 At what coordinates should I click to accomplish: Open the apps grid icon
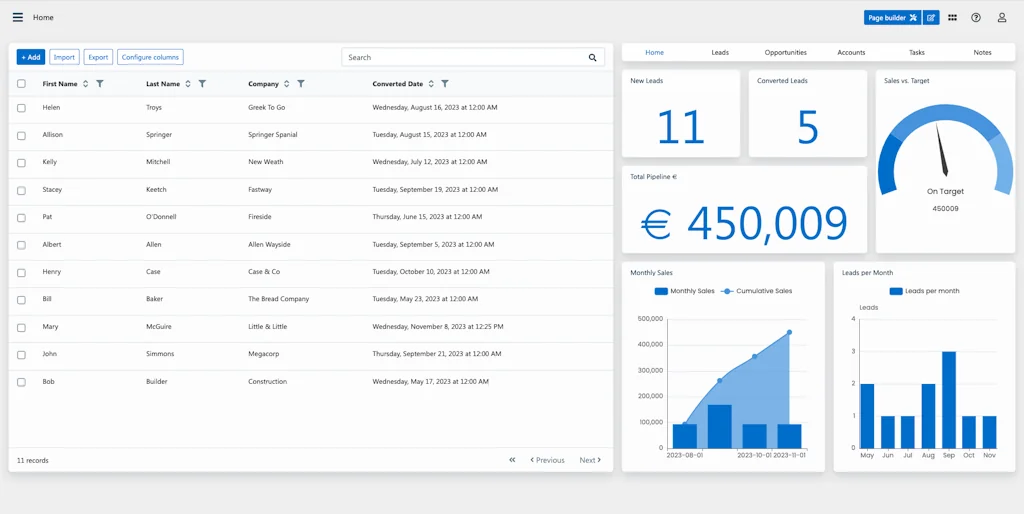coord(952,17)
